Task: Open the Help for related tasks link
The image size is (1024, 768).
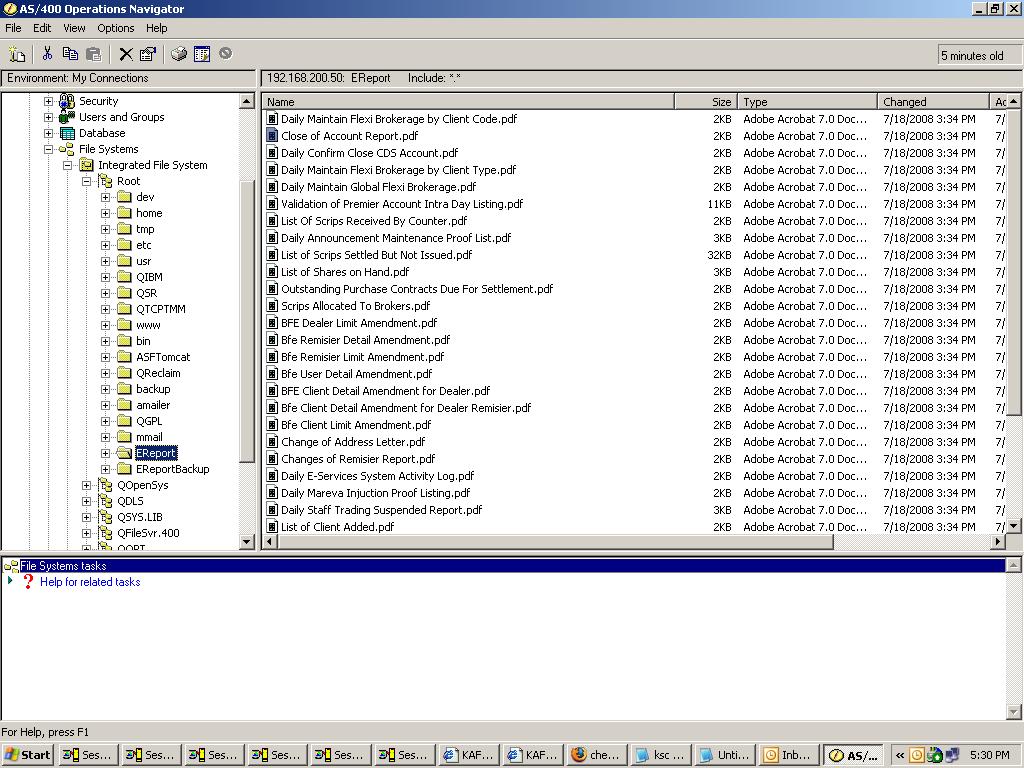Action: pos(90,582)
